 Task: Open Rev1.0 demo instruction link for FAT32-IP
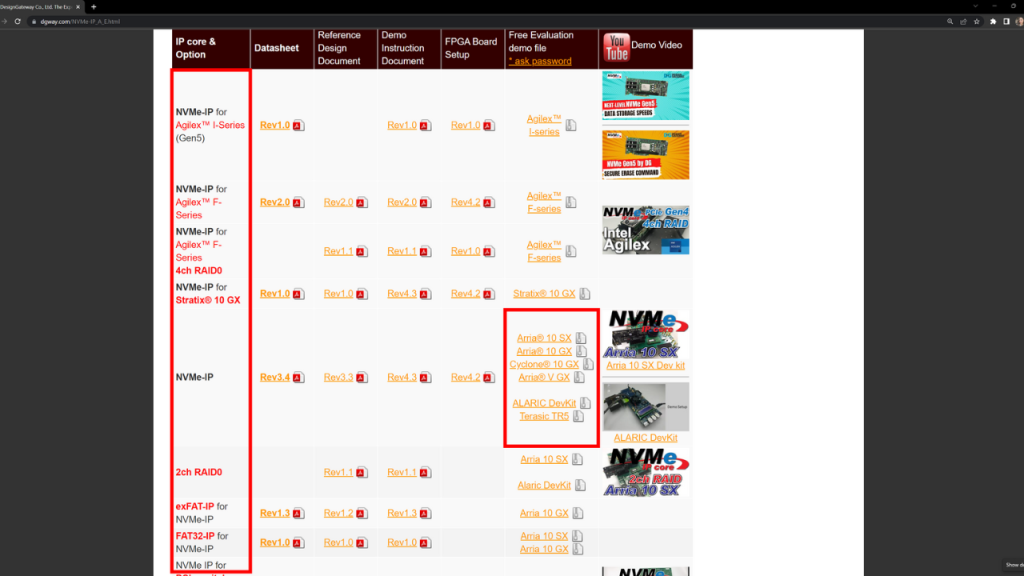click(402, 543)
